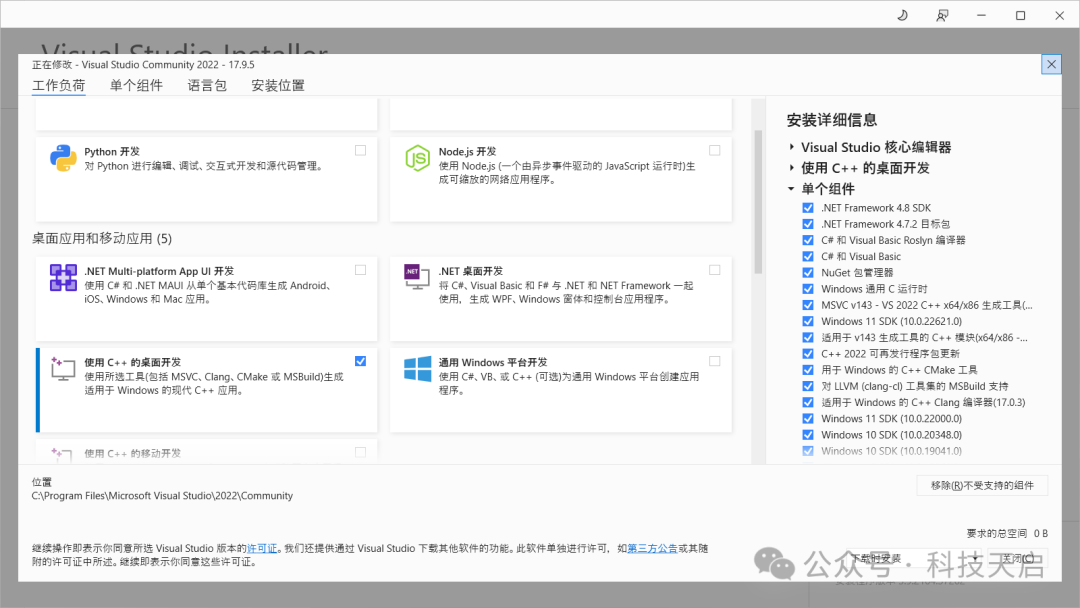Uncheck 用于 Windows 的 C++ CMake 工具
The height and width of the screenshot is (608, 1080).
point(808,370)
